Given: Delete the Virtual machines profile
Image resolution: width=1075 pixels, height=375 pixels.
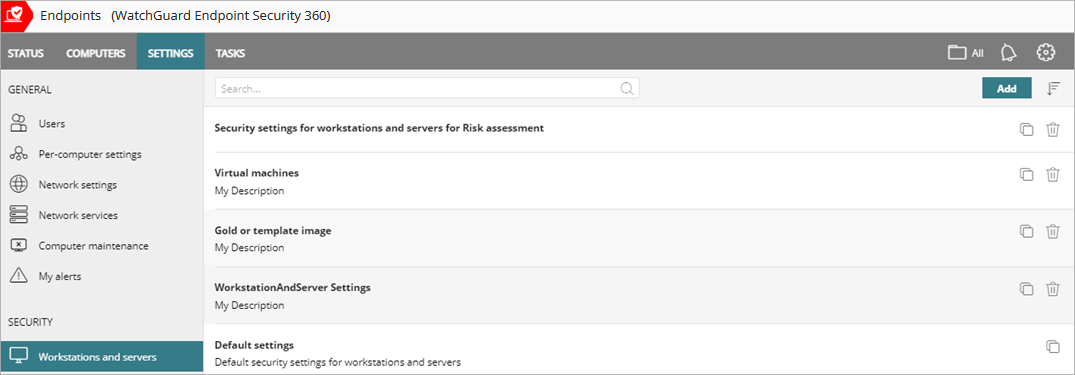Looking at the screenshot, I should [1052, 175].
